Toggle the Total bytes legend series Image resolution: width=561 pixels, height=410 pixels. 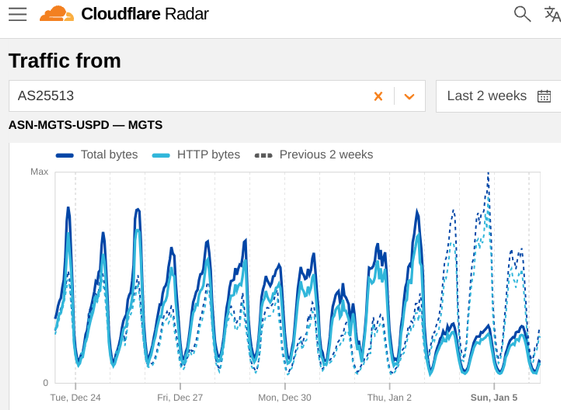point(97,155)
